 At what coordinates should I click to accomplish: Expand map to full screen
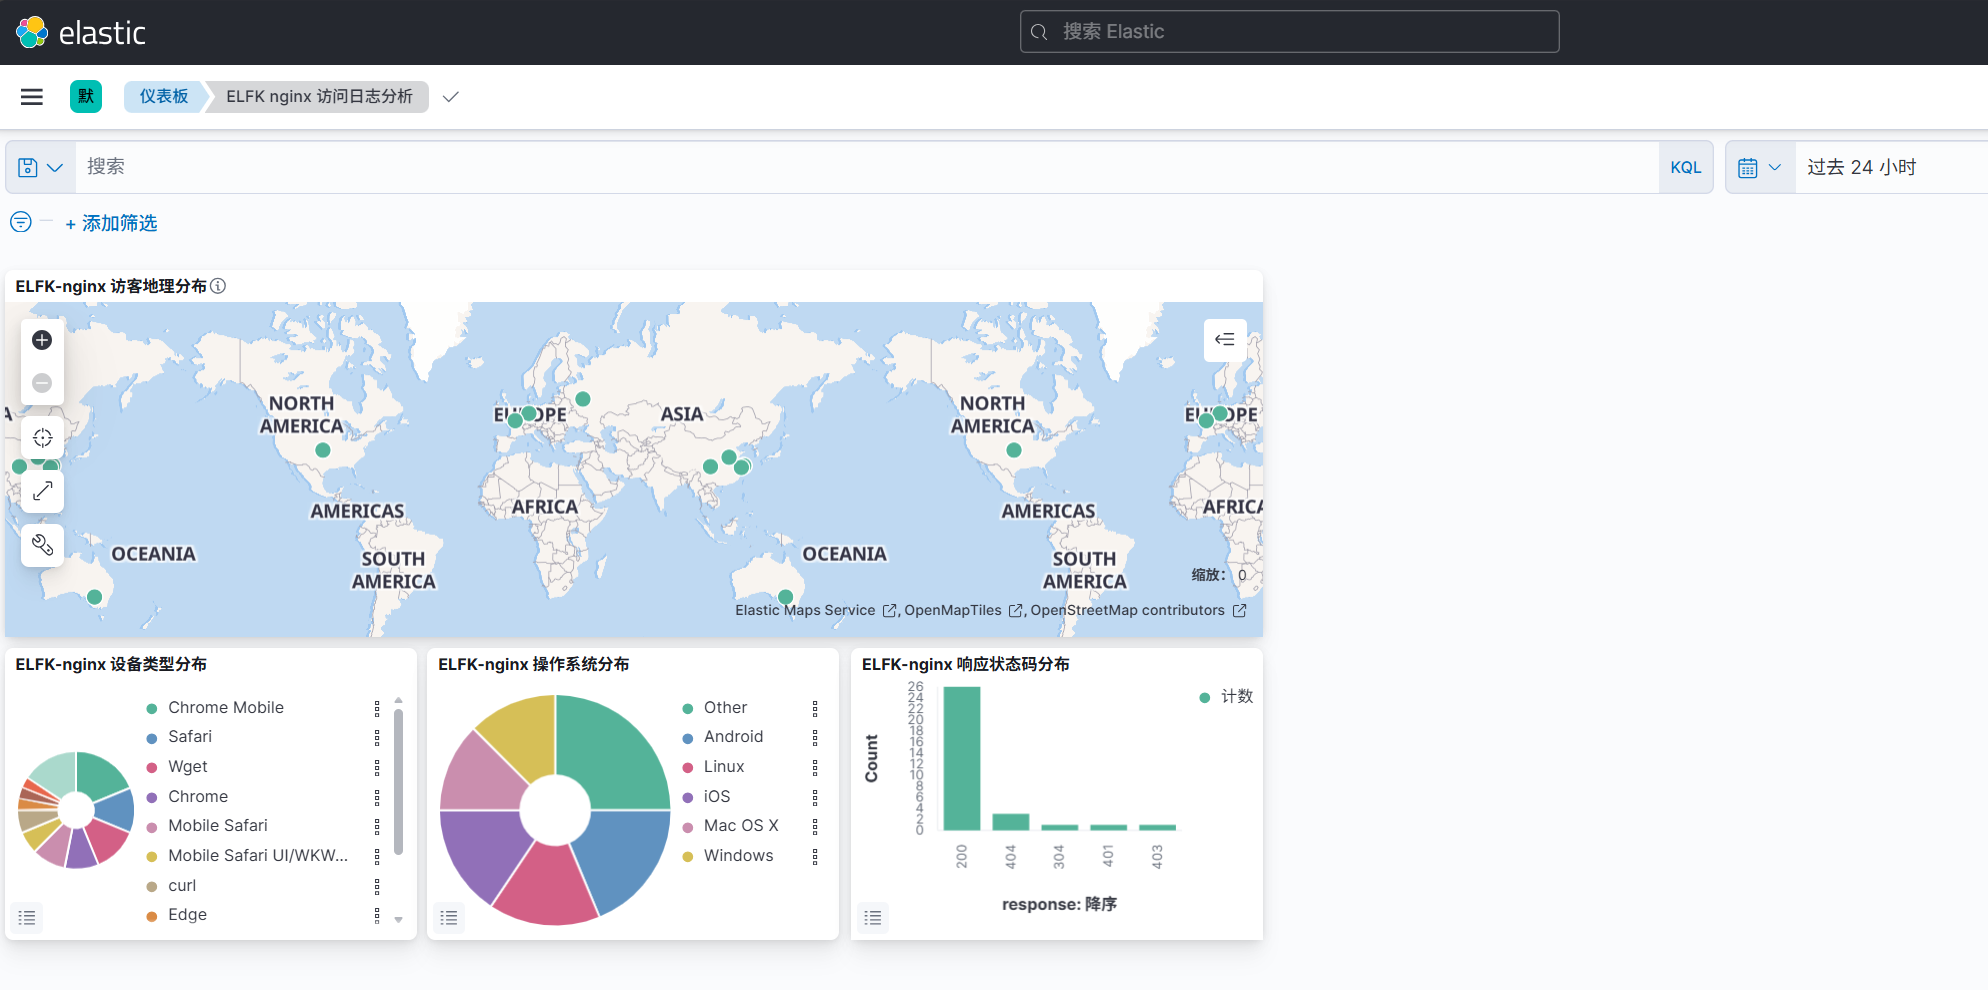42,492
